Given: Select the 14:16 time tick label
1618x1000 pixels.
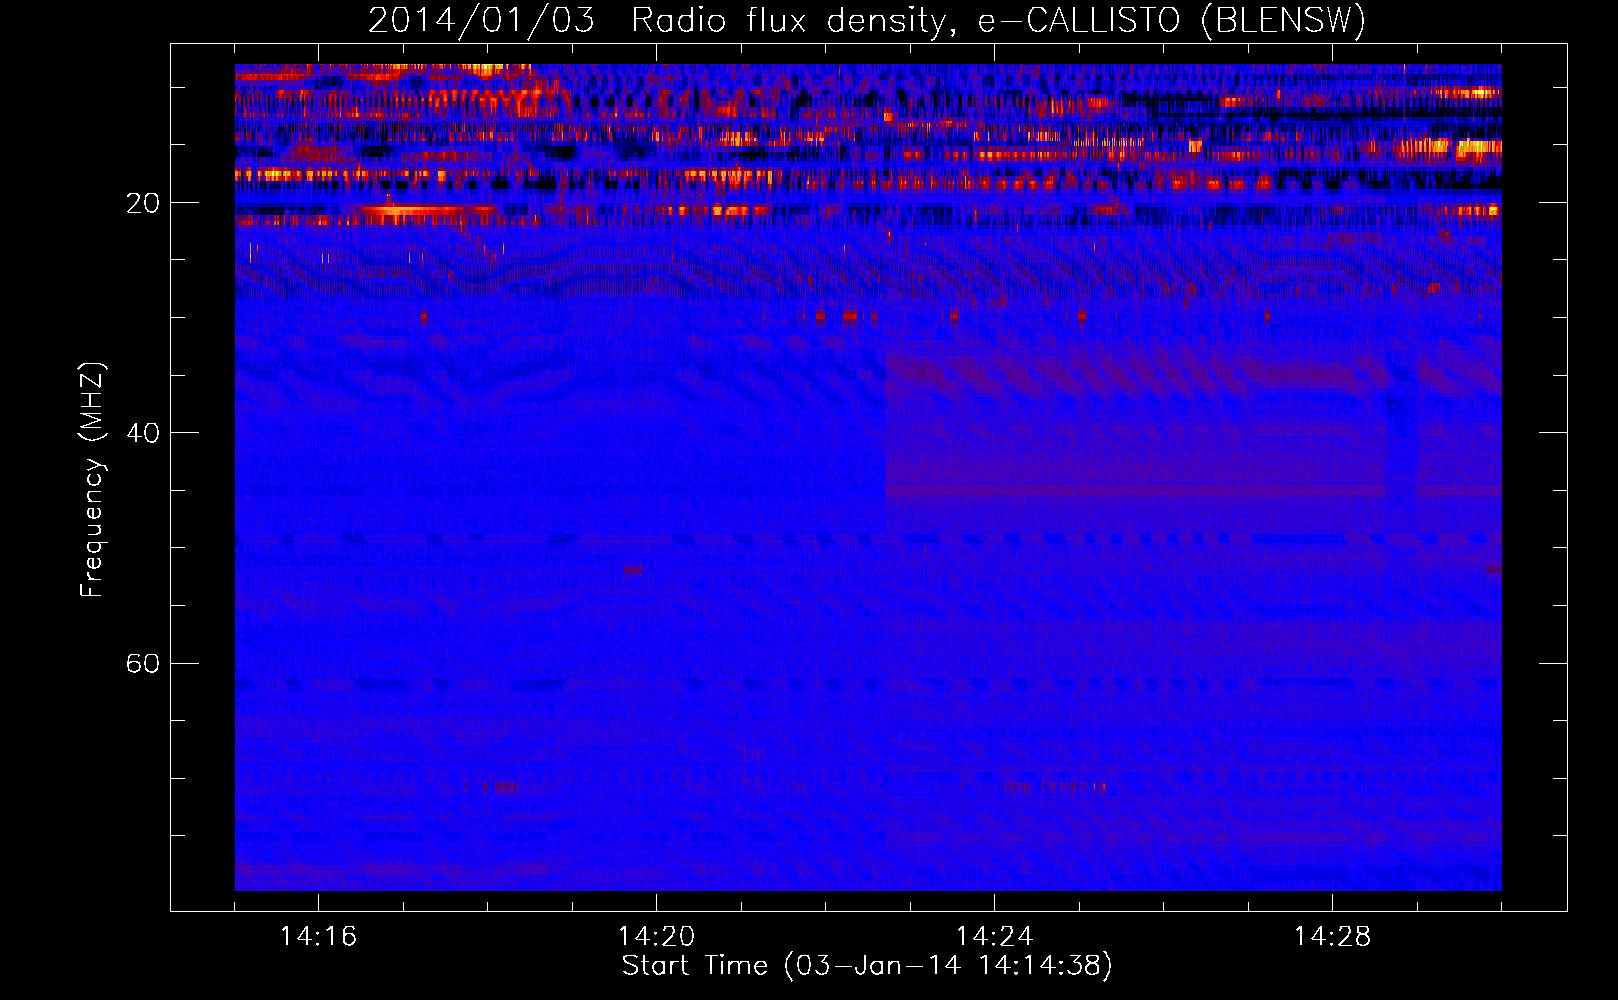Looking at the screenshot, I should pyautogui.click(x=318, y=937).
